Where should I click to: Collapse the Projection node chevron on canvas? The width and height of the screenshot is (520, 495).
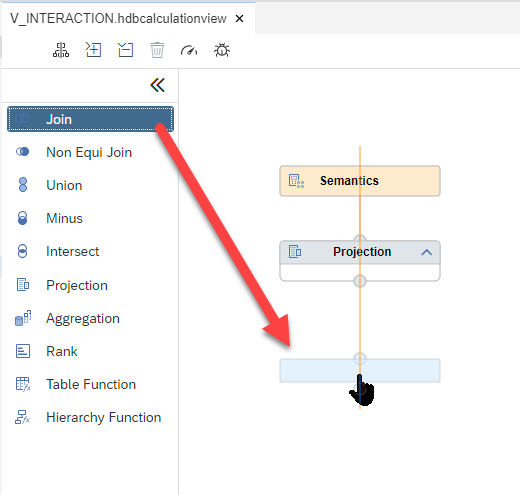pos(427,252)
